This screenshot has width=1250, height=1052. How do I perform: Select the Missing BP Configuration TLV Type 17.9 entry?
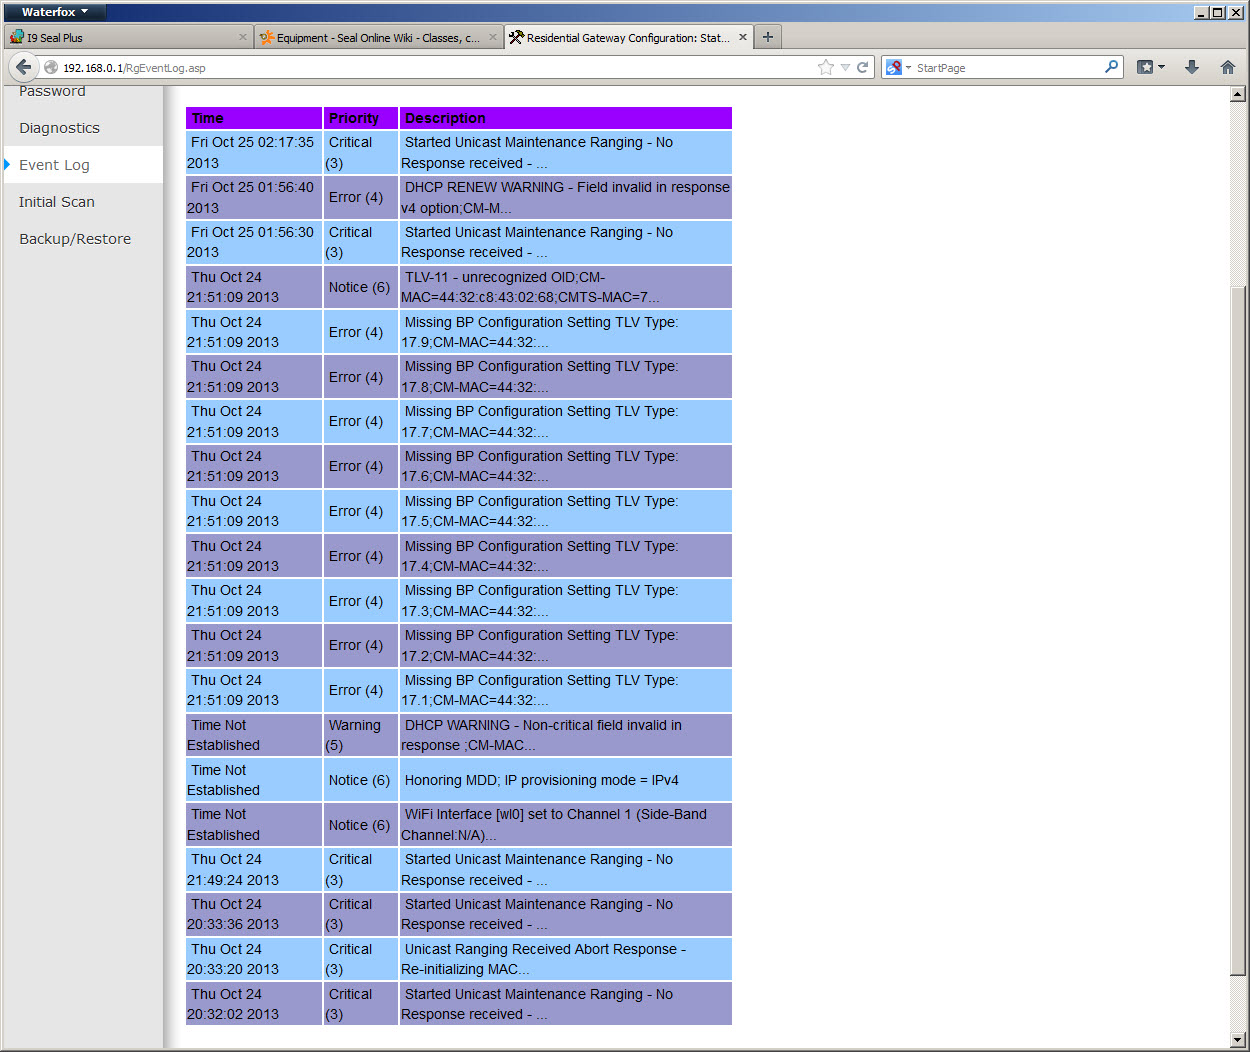566,332
